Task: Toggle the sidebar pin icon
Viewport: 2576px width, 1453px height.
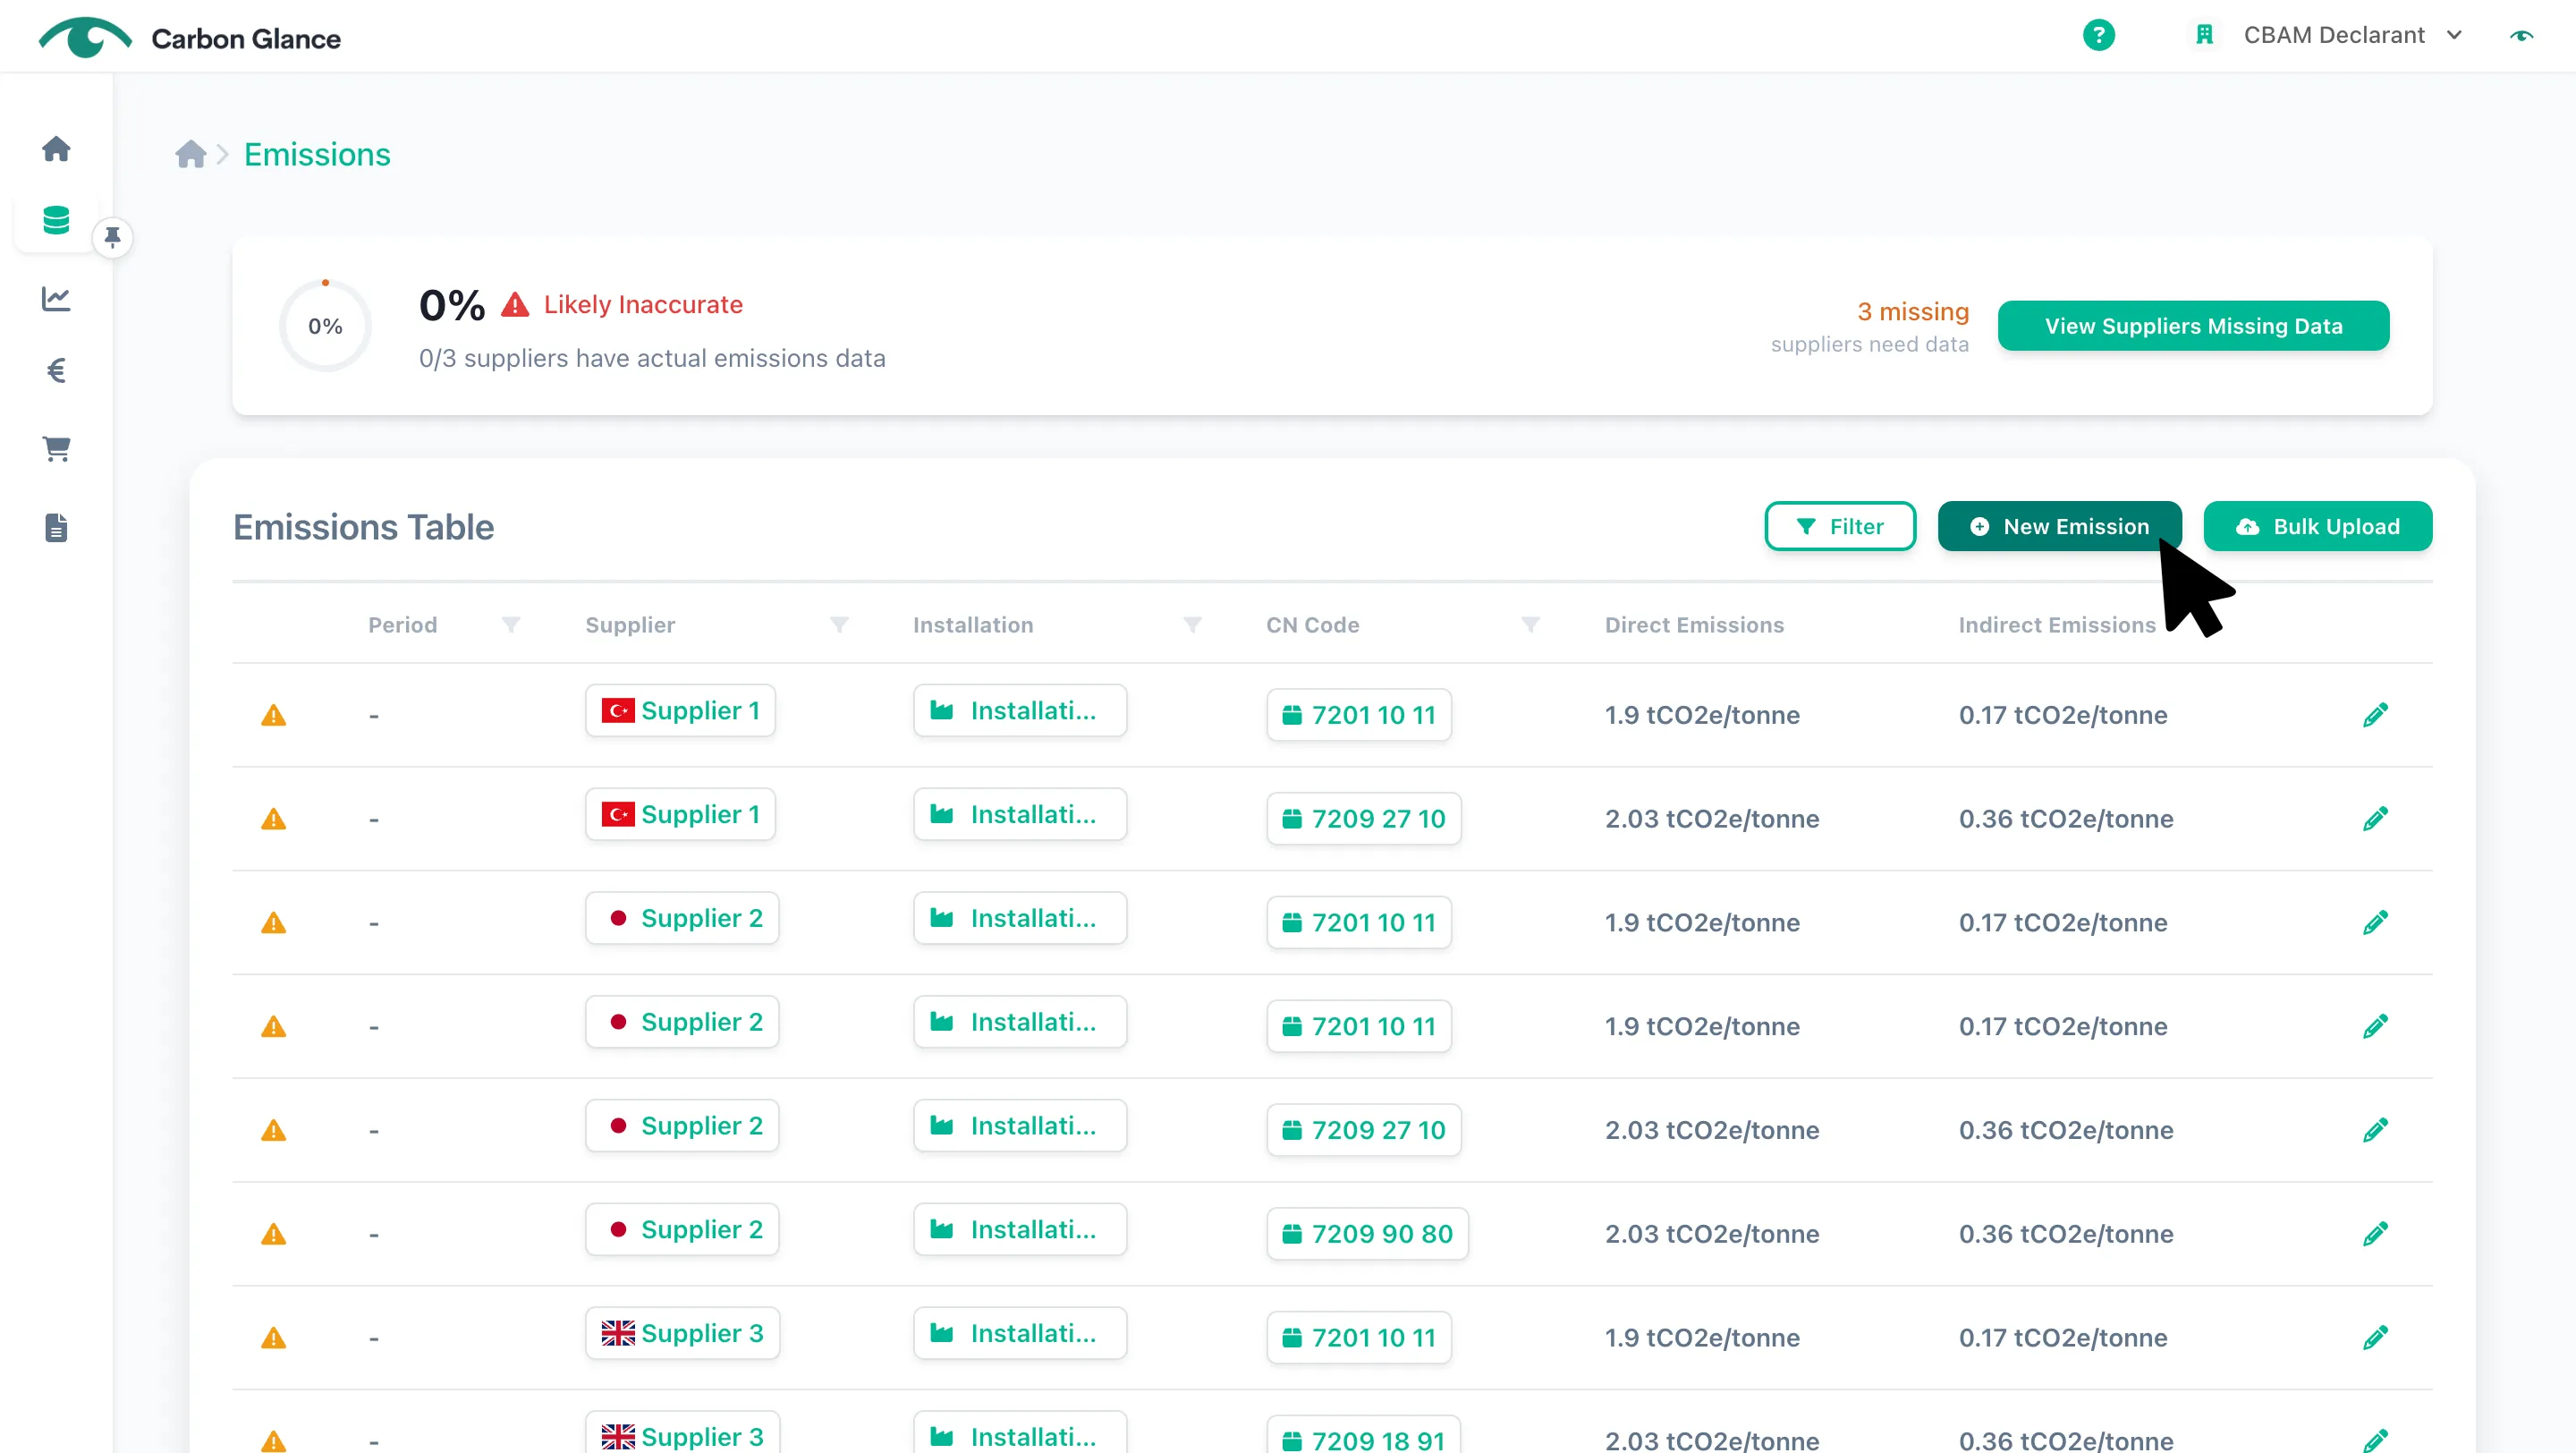Action: tap(112, 237)
